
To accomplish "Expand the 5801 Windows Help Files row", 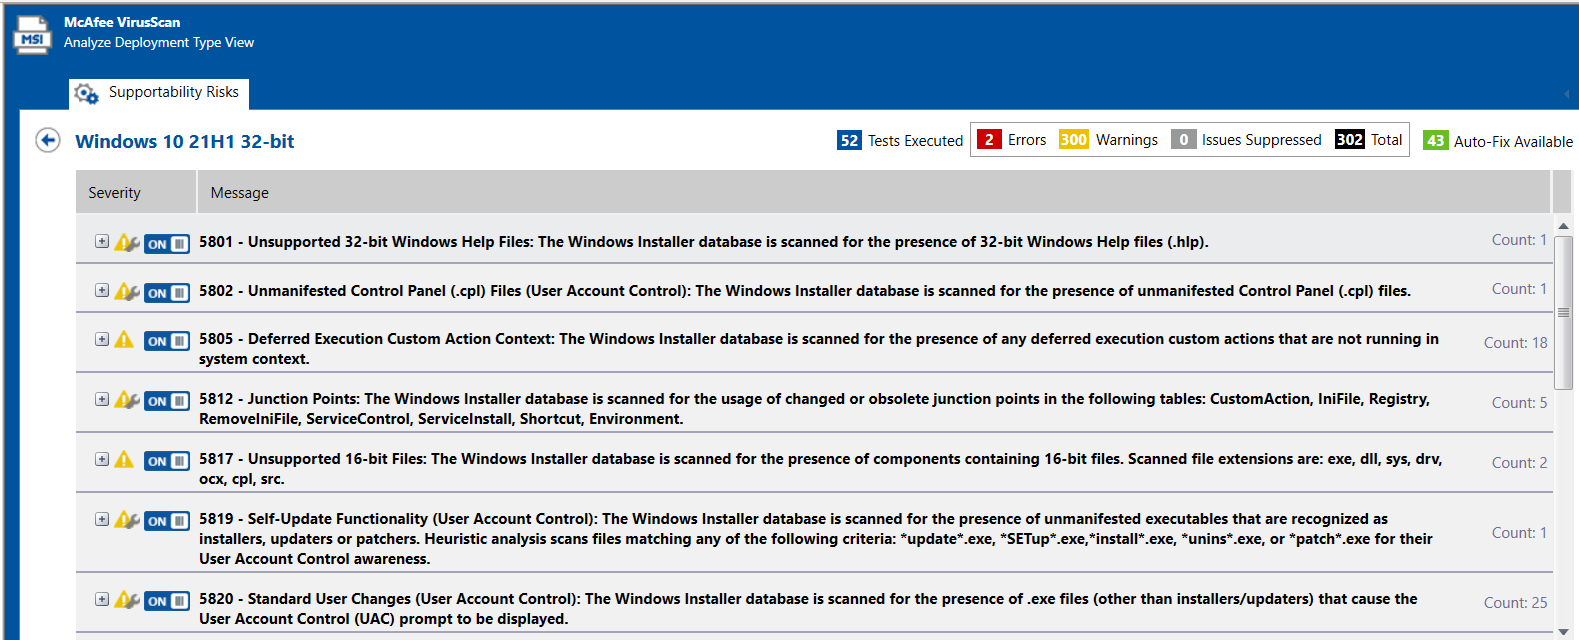I will 102,241.
